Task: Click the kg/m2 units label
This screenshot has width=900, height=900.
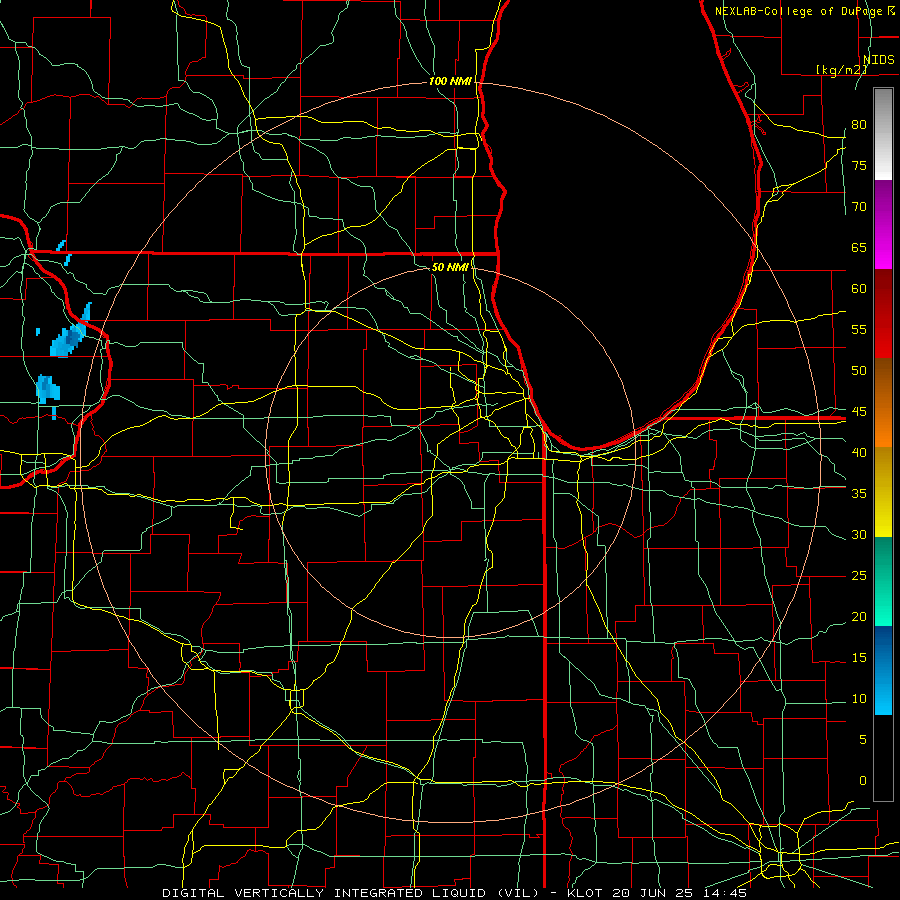Action: pyautogui.click(x=842, y=70)
